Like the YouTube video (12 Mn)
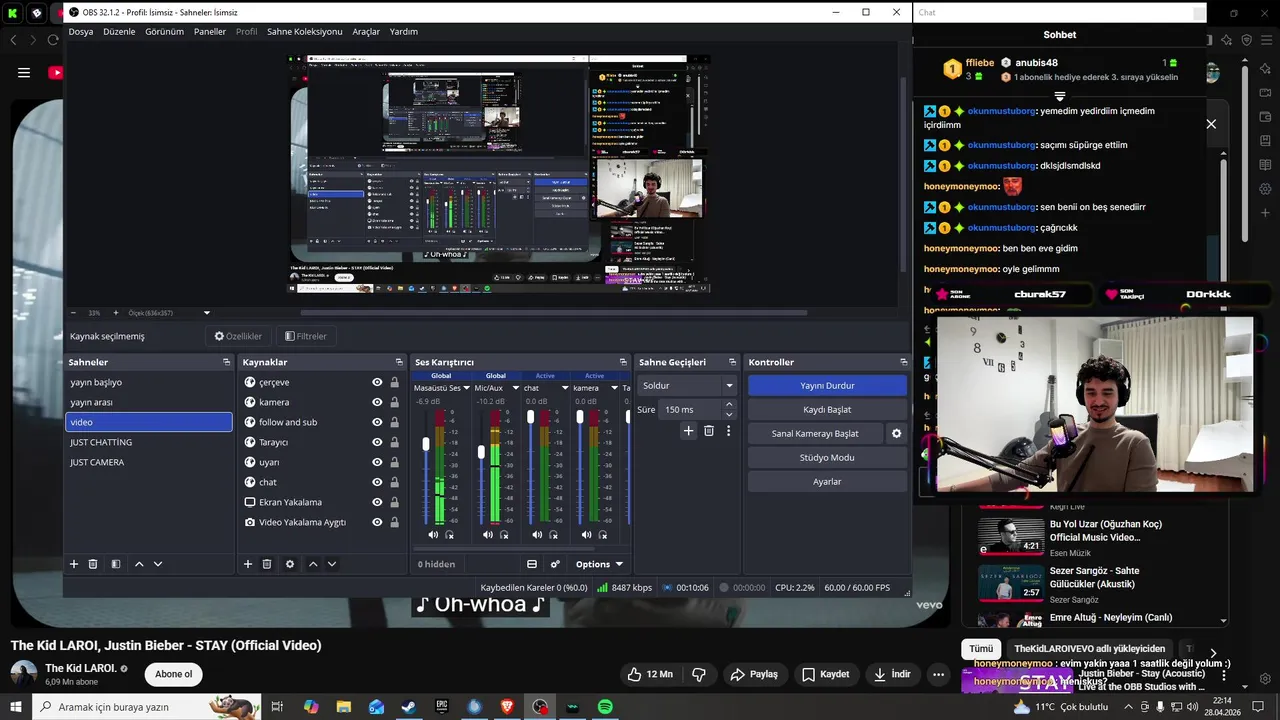 [649, 674]
